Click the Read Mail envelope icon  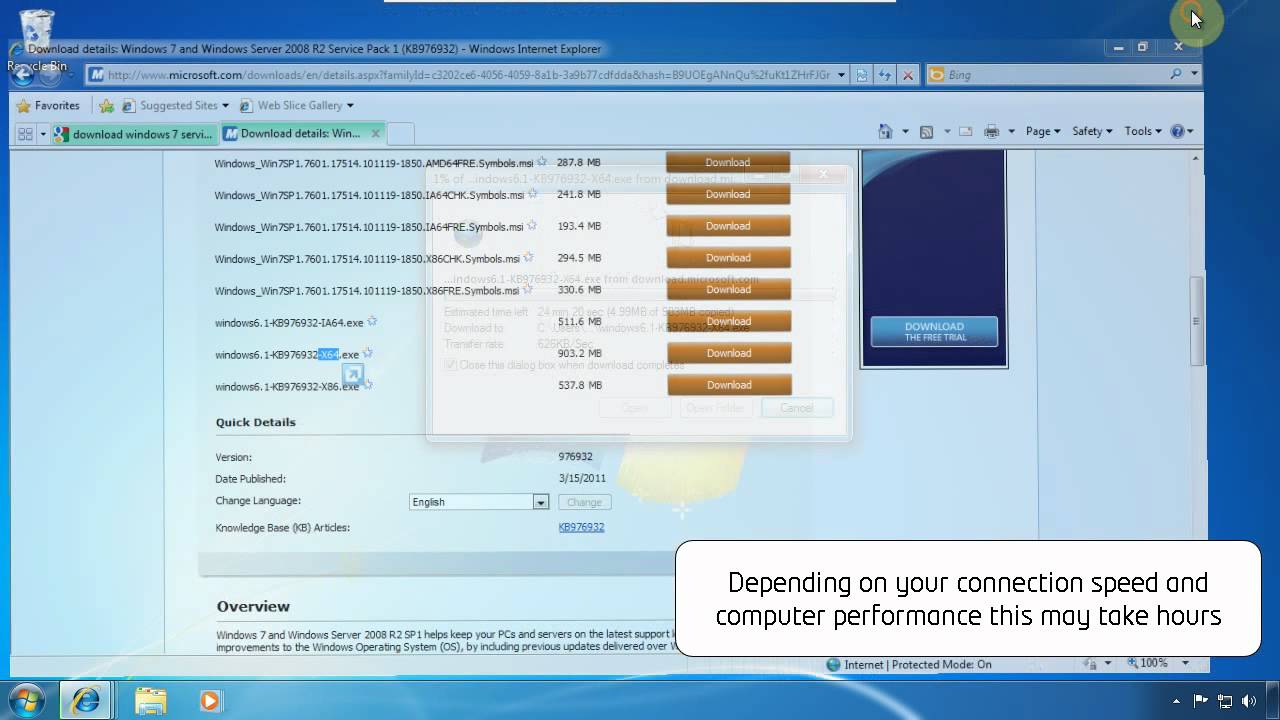click(x=966, y=131)
